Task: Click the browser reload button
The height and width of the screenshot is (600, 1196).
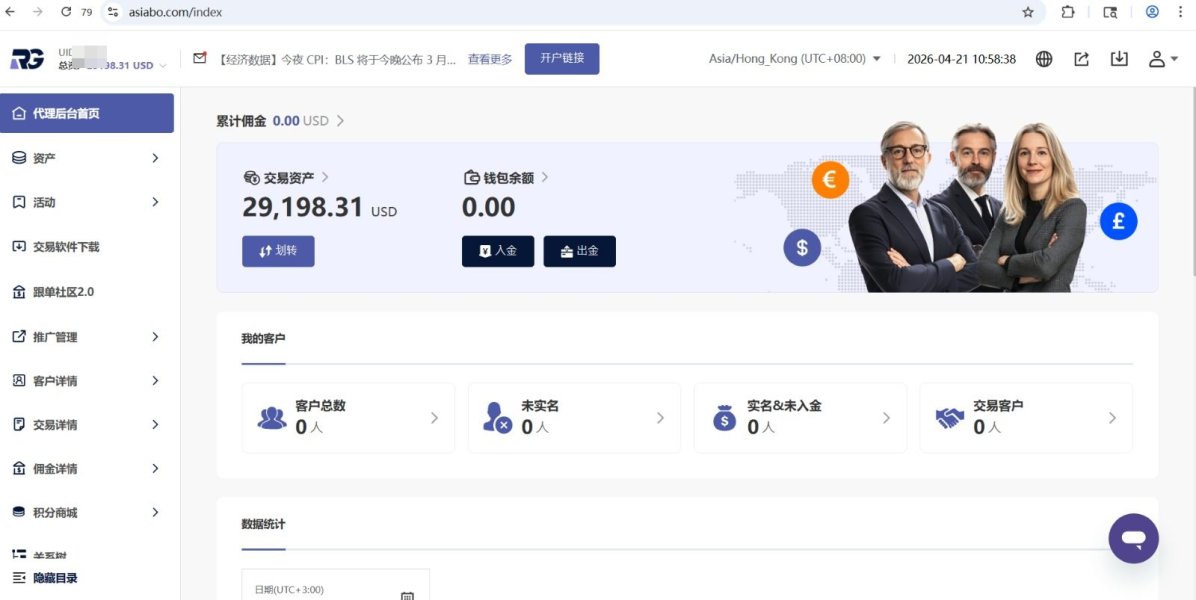Action: 66,11
